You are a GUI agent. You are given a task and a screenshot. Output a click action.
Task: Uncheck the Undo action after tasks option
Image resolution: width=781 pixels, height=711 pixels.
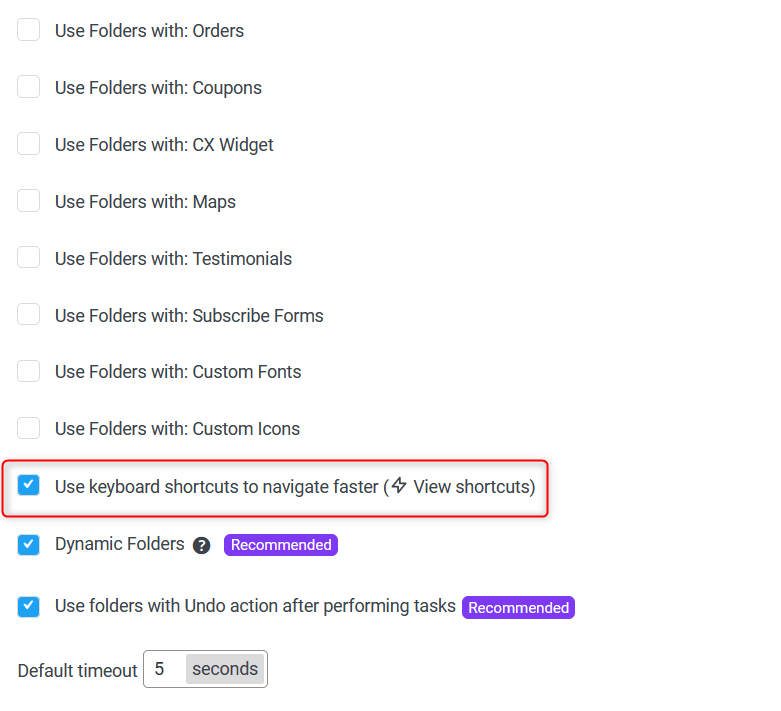[28, 606]
